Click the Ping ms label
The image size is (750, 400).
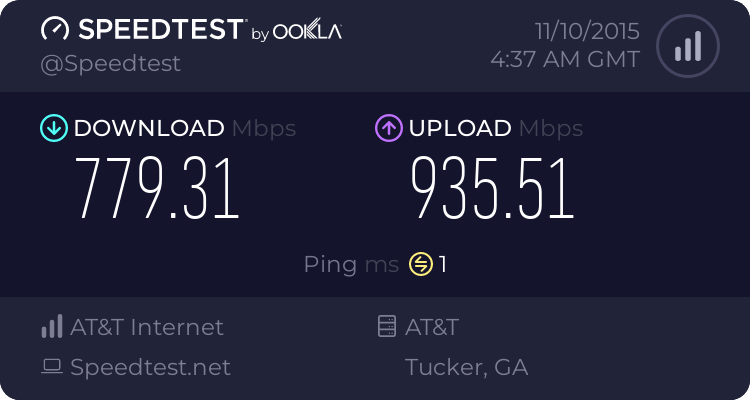point(351,265)
